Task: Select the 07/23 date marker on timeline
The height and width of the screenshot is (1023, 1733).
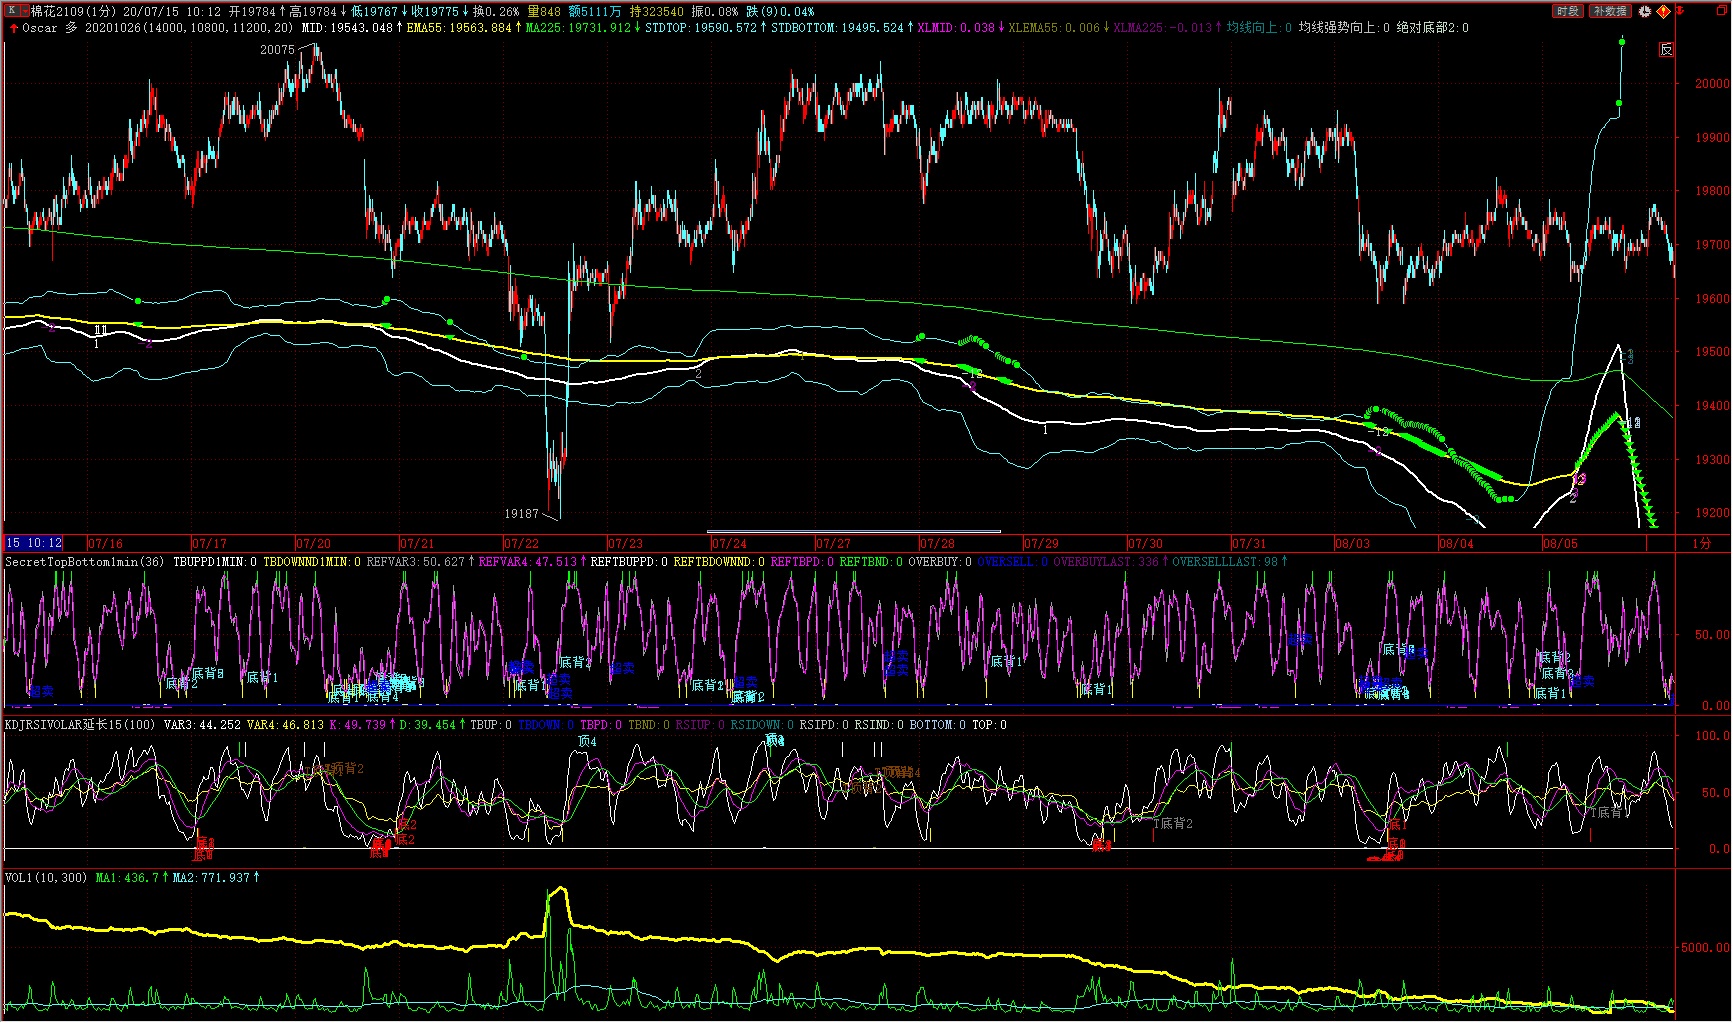Action: click(x=625, y=544)
